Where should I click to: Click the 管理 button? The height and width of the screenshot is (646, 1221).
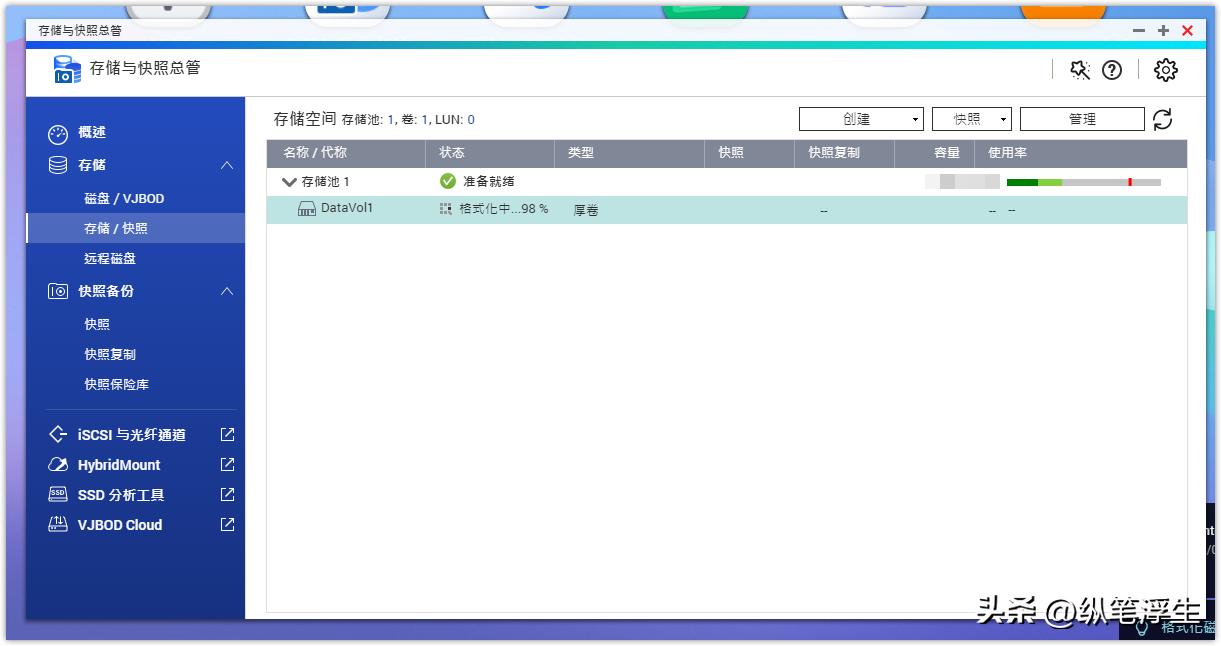coord(1082,119)
